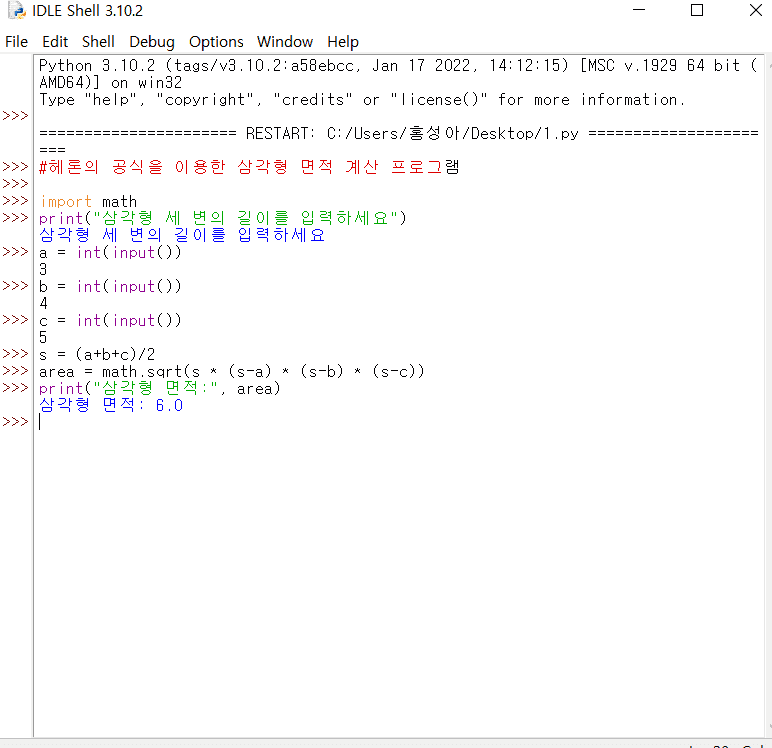Open the Edit menu
Image resolution: width=772 pixels, height=748 pixels.
pyautogui.click(x=55, y=42)
